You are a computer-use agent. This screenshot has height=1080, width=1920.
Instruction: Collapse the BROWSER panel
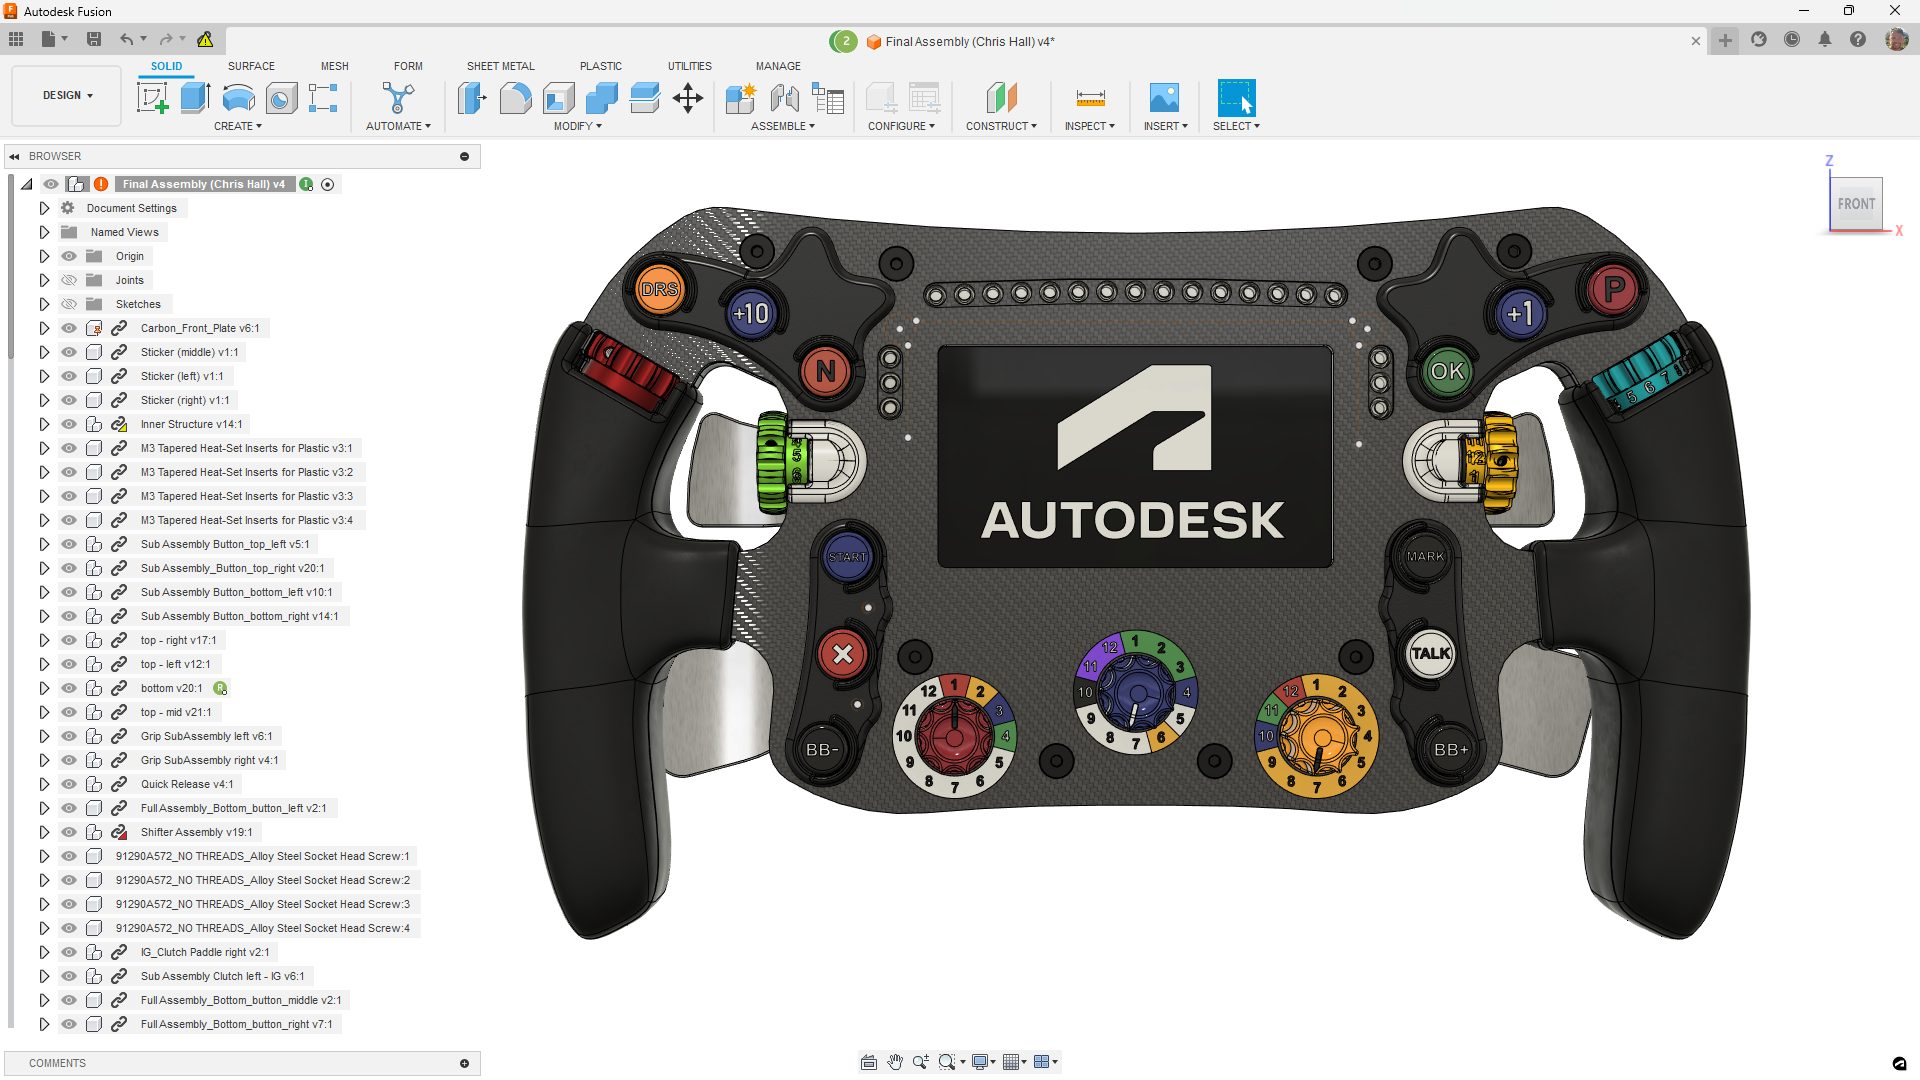(14, 156)
